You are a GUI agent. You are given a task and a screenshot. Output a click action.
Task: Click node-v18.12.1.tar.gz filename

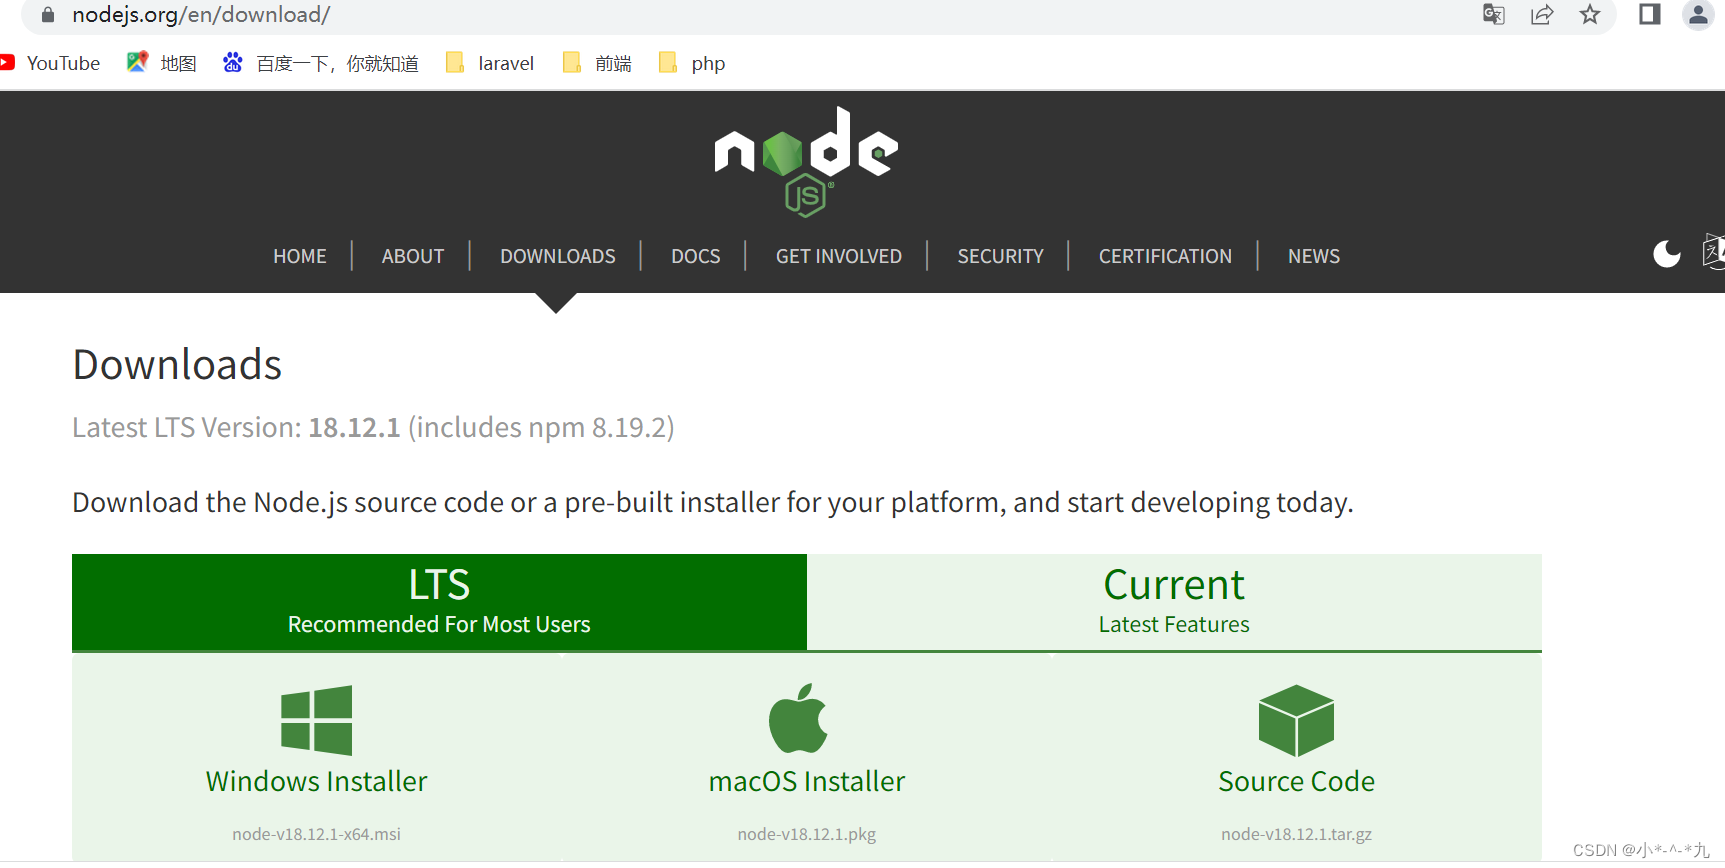1297,834
